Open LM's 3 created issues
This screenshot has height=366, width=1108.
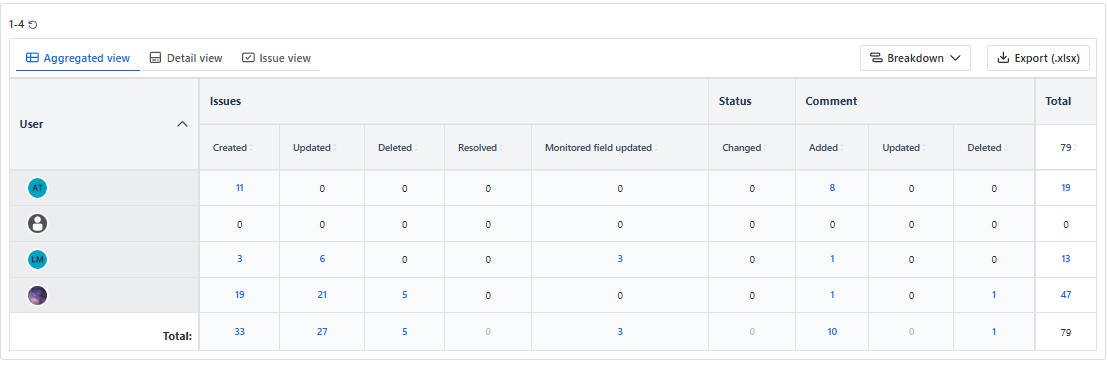240,259
